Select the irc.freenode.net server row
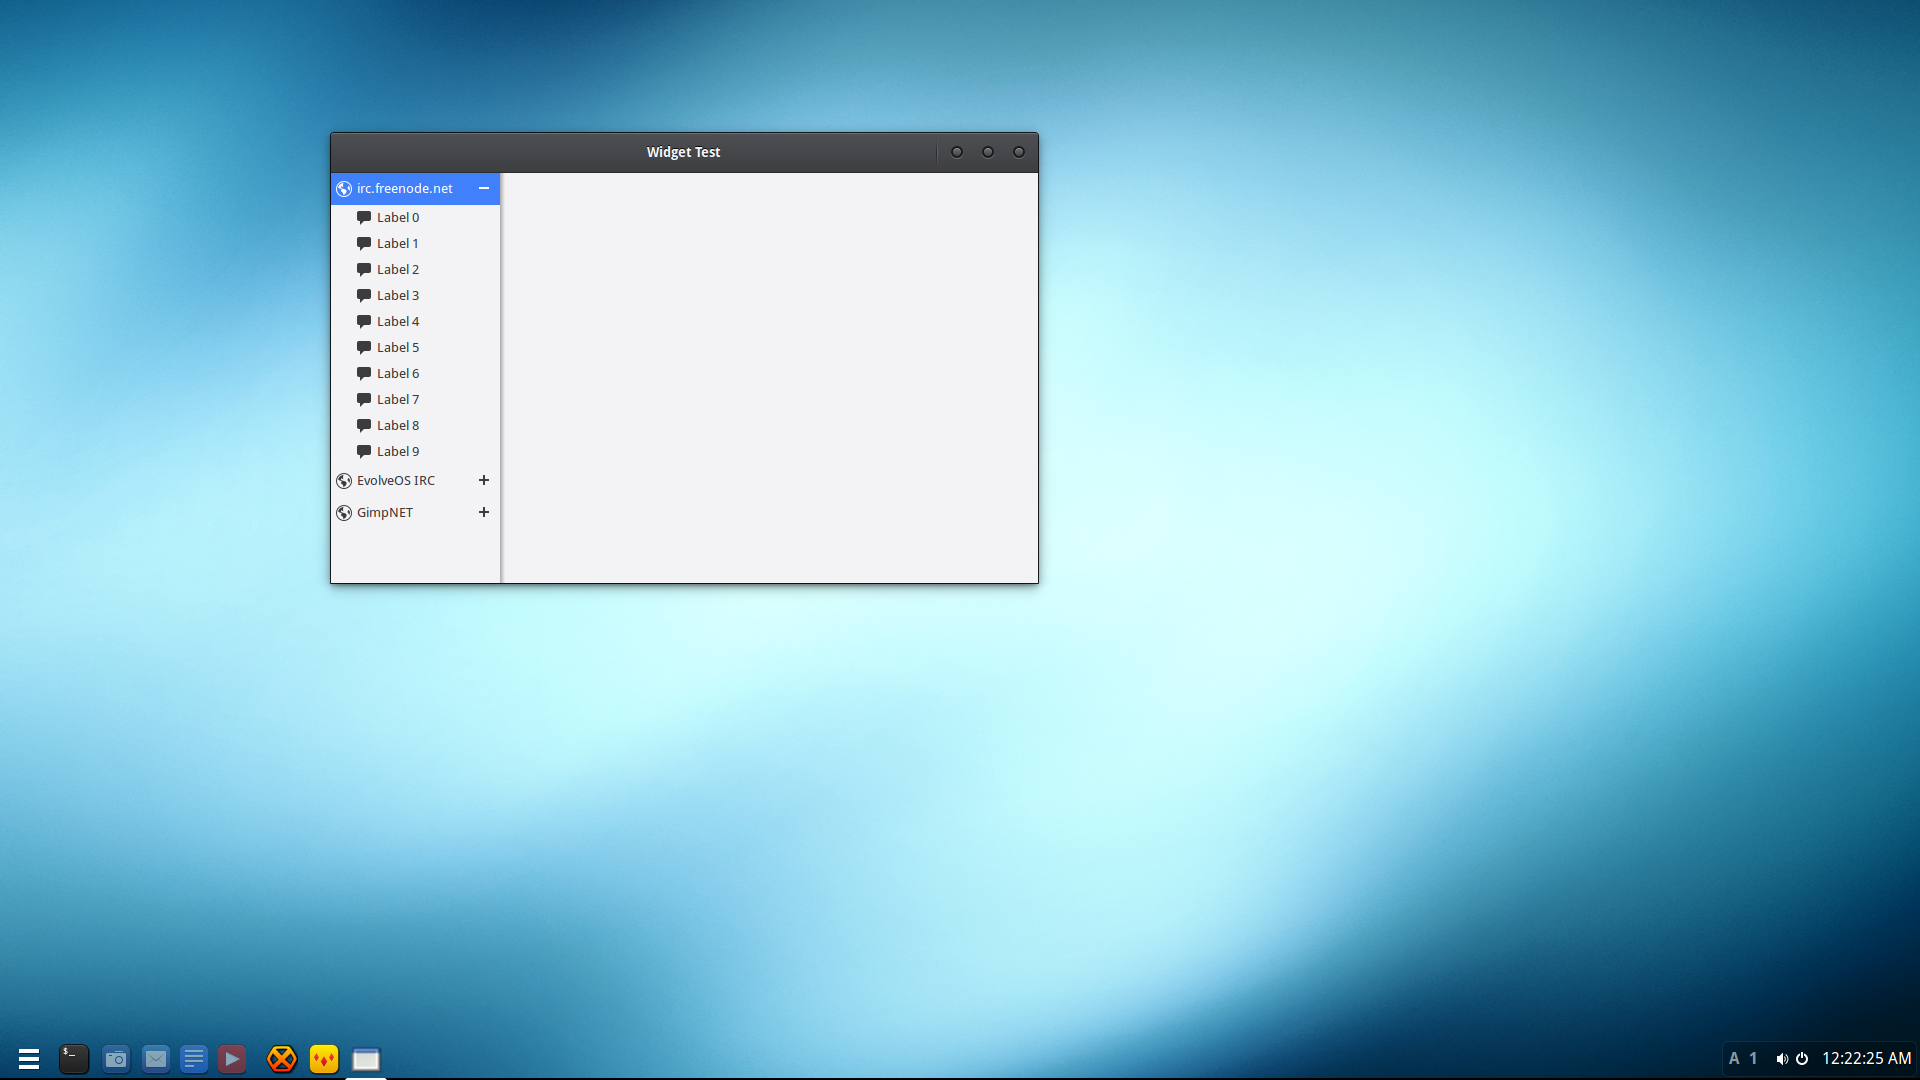 click(415, 188)
